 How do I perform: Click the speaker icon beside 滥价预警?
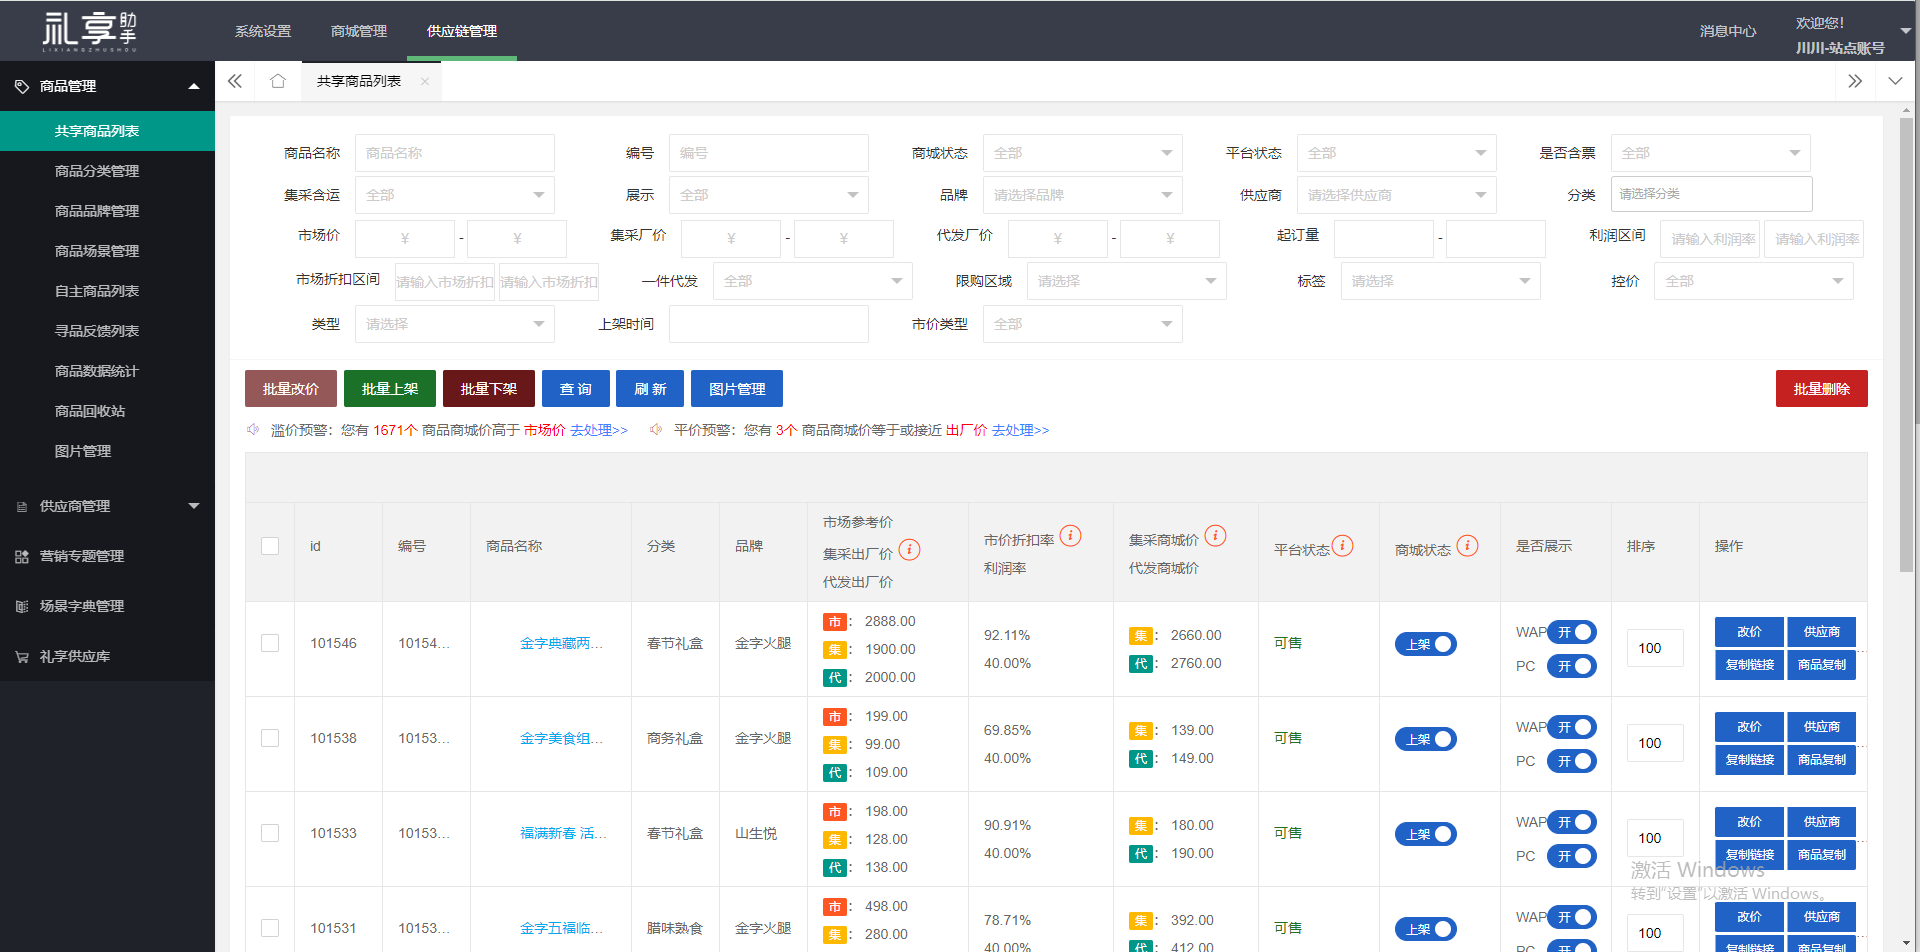(253, 430)
